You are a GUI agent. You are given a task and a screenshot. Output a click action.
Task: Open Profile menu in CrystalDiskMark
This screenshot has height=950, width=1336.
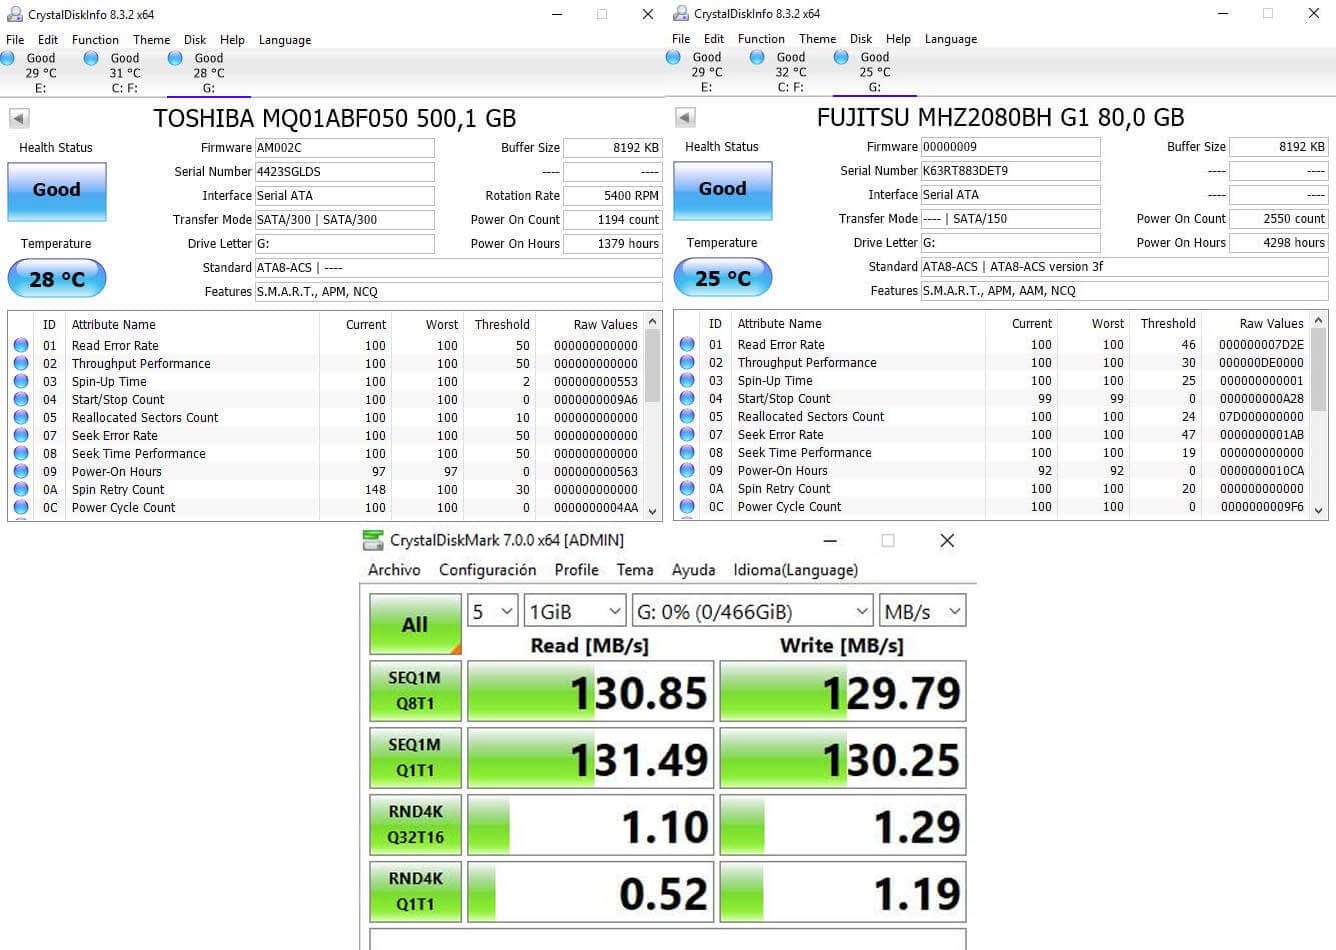click(577, 570)
